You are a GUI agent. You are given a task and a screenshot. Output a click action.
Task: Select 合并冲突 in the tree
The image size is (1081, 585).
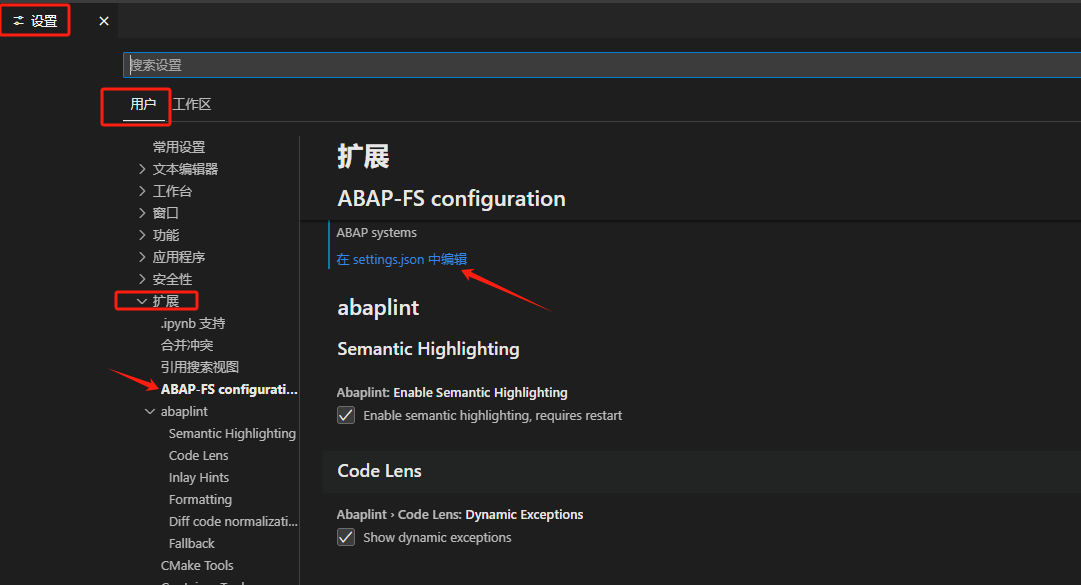click(x=187, y=345)
